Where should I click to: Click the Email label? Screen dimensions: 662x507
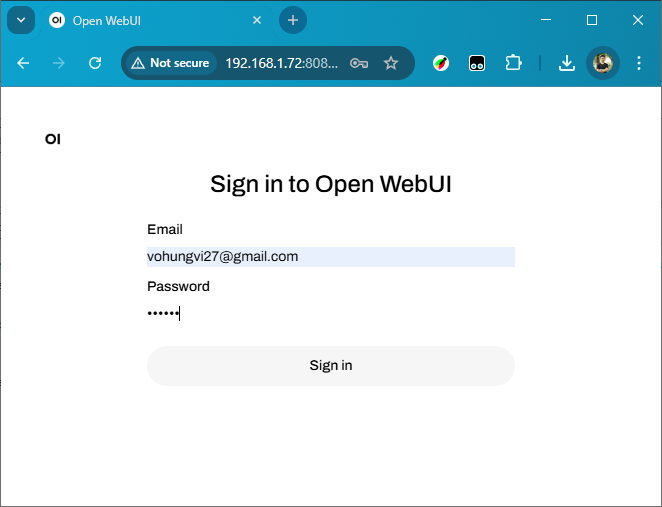point(165,229)
